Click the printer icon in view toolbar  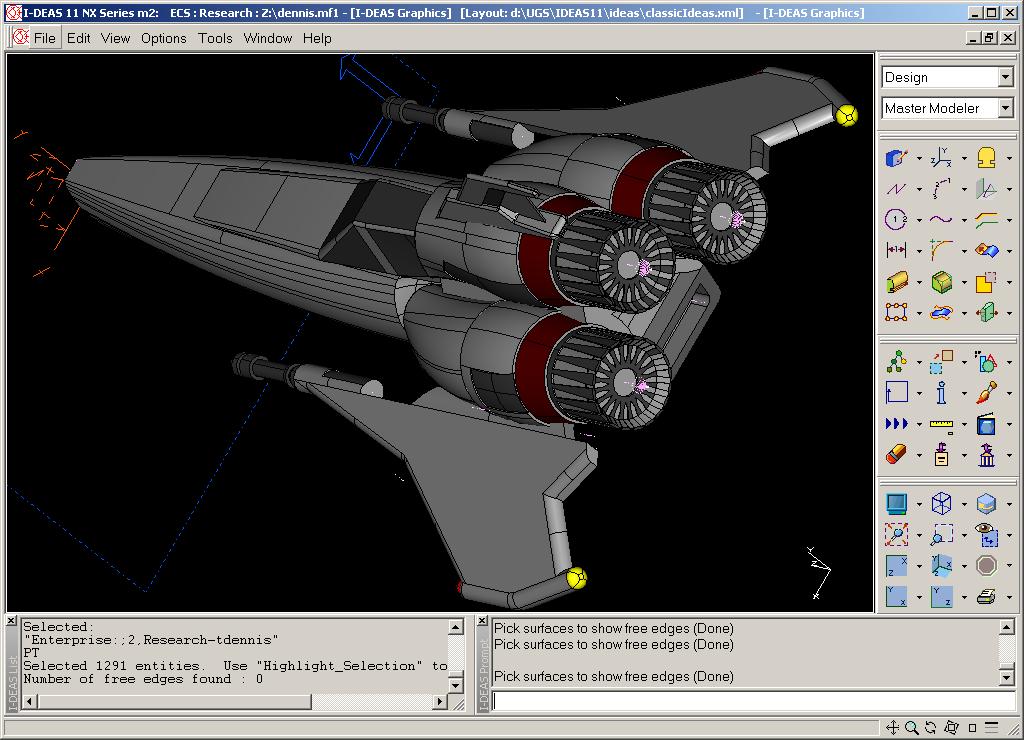click(x=986, y=597)
